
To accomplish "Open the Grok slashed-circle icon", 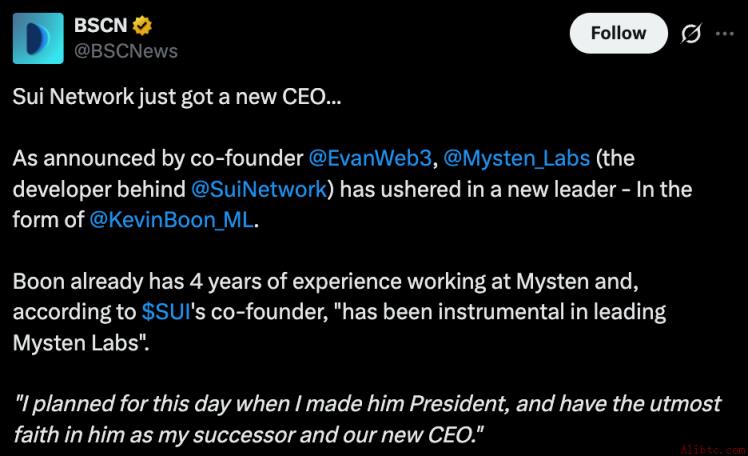I will tap(691, 33).
